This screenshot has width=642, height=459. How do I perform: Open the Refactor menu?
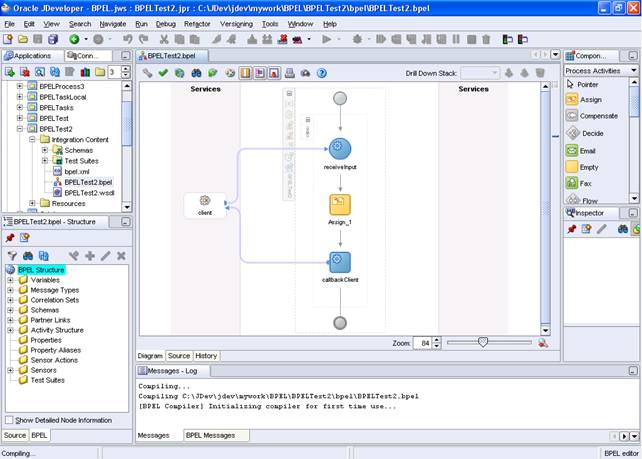point(197,23)
